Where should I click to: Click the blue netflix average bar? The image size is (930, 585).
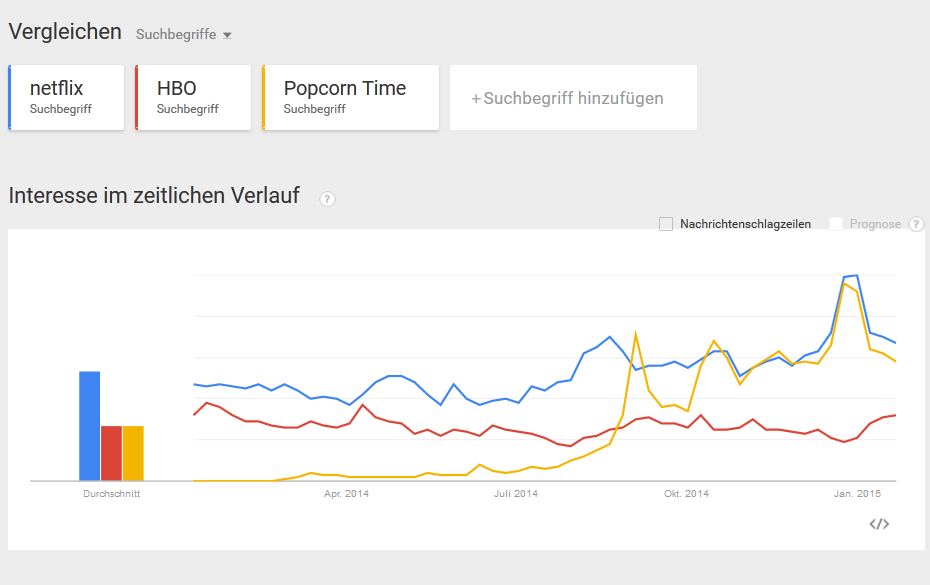point(90,426)
